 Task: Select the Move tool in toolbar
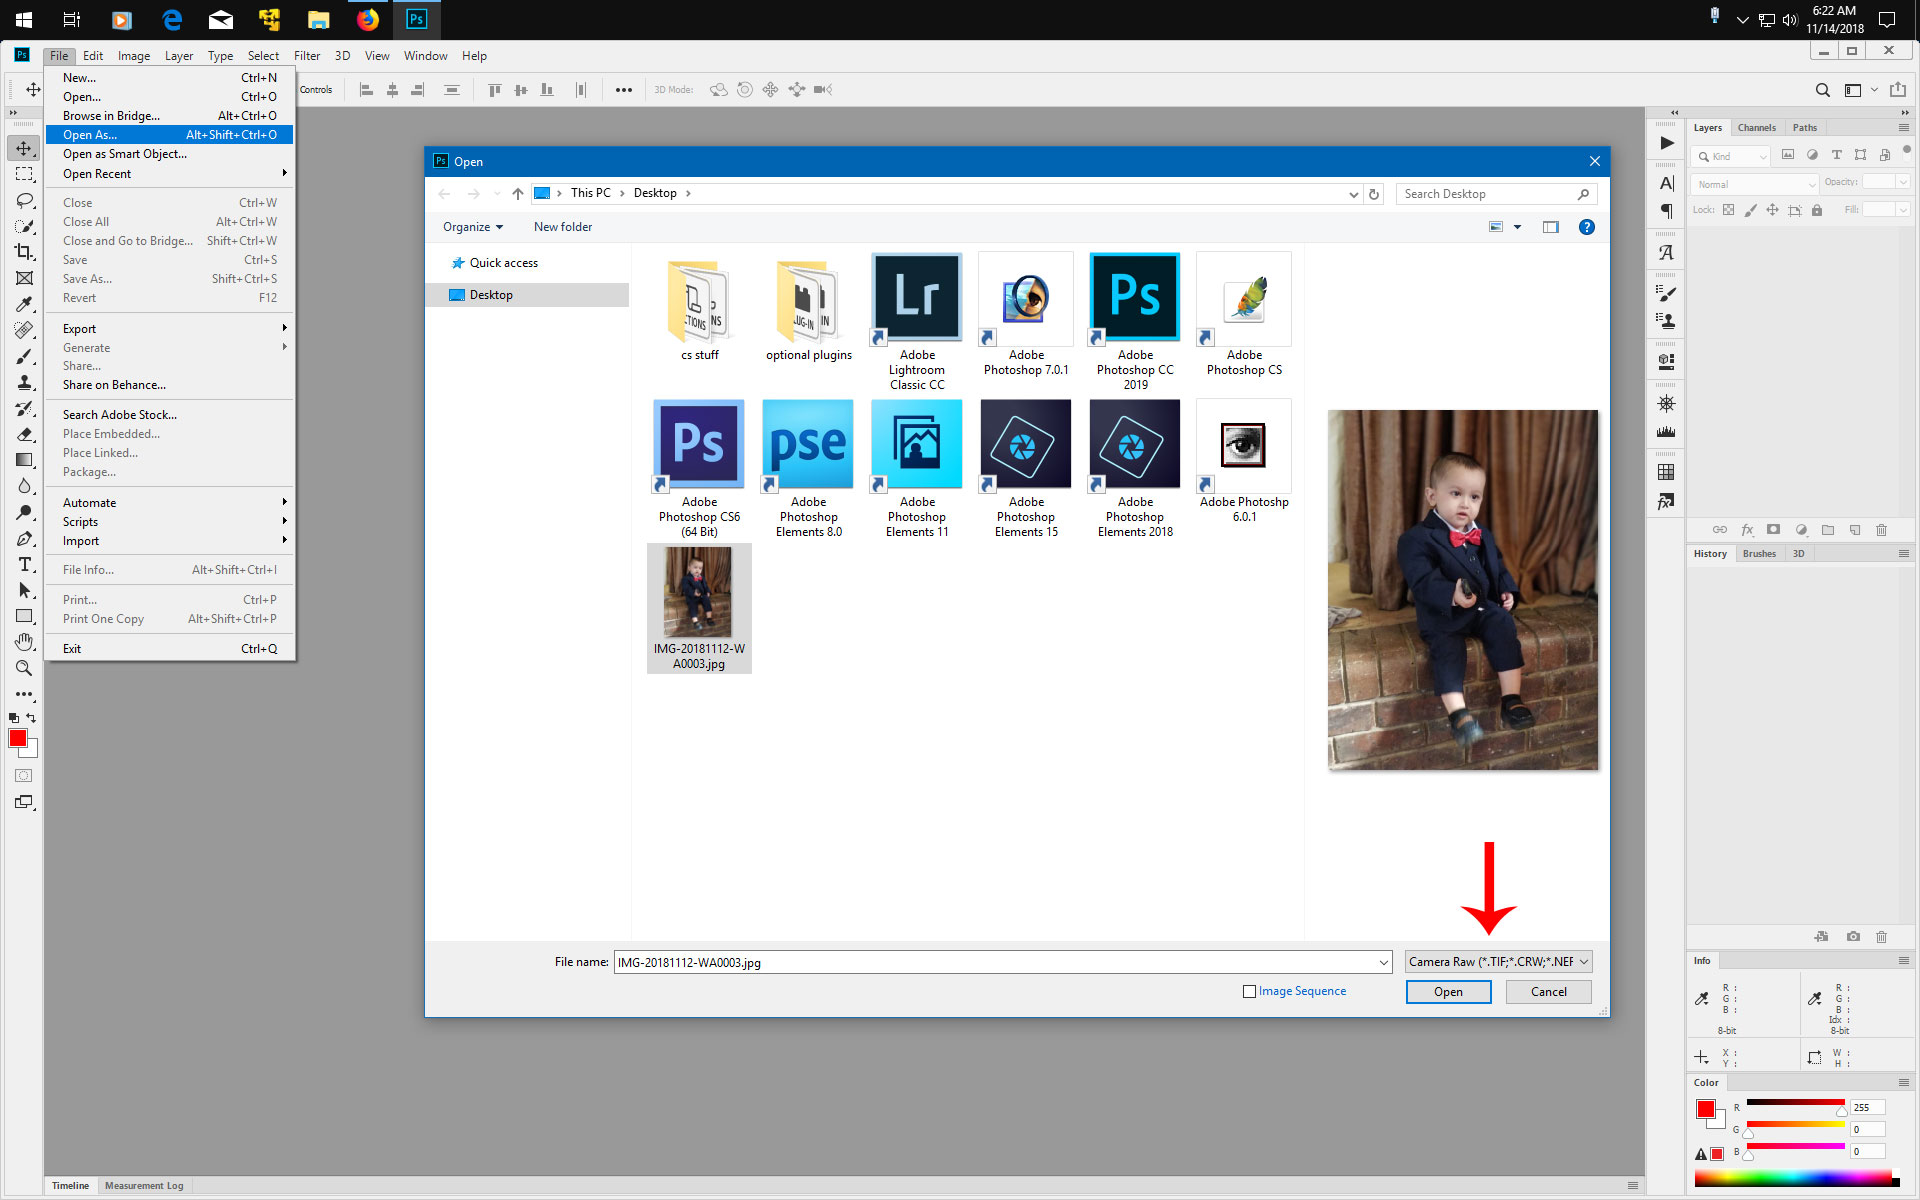pos(24,148)
